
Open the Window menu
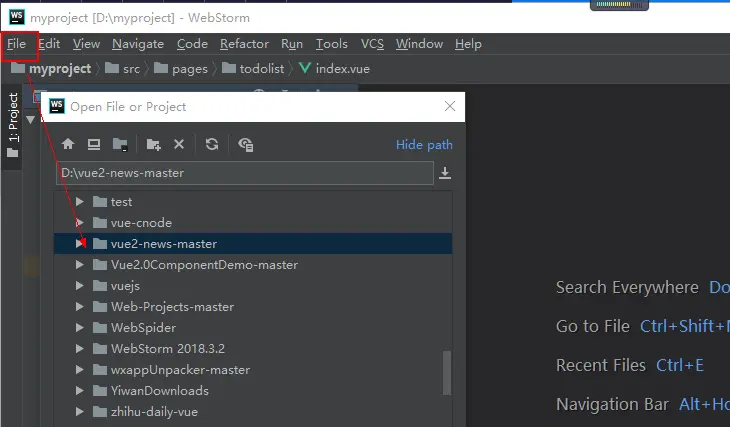pyautogui.click(x=419, y=44)
